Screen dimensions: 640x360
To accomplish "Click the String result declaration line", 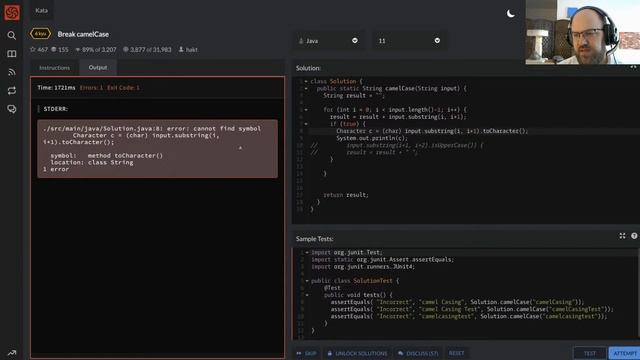I will [354, 96].
